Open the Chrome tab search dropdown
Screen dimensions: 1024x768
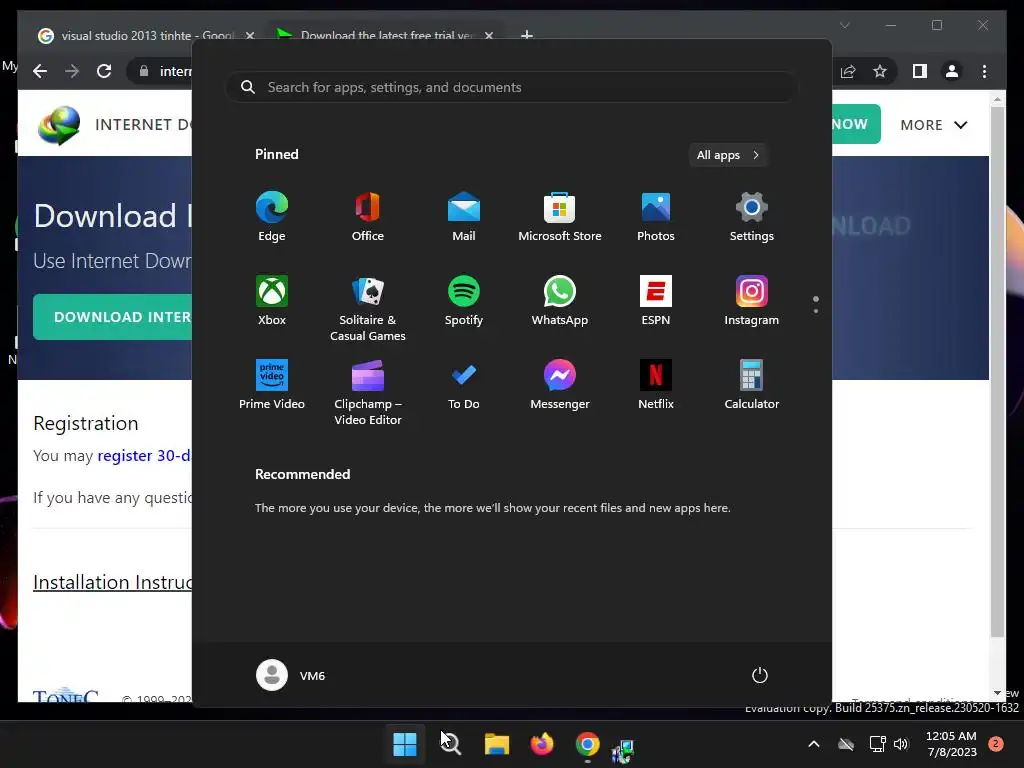point(844,25)
